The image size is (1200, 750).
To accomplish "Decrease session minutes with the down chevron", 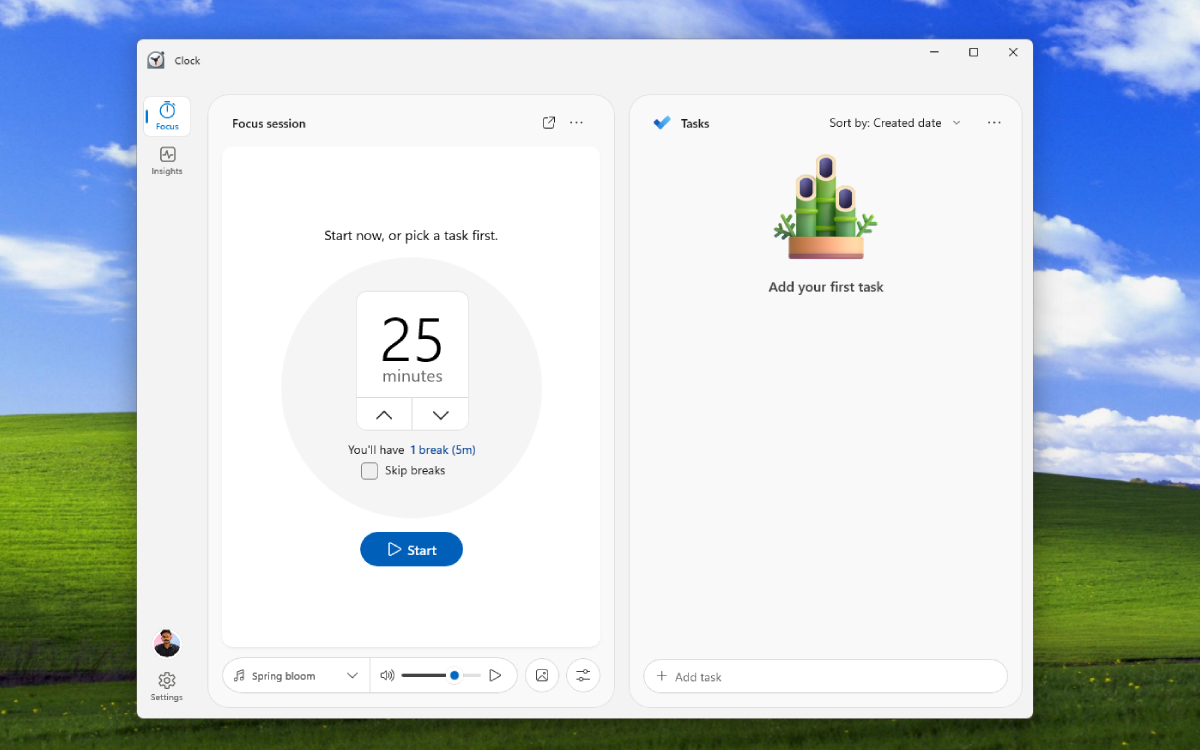I will pos(439,413).
